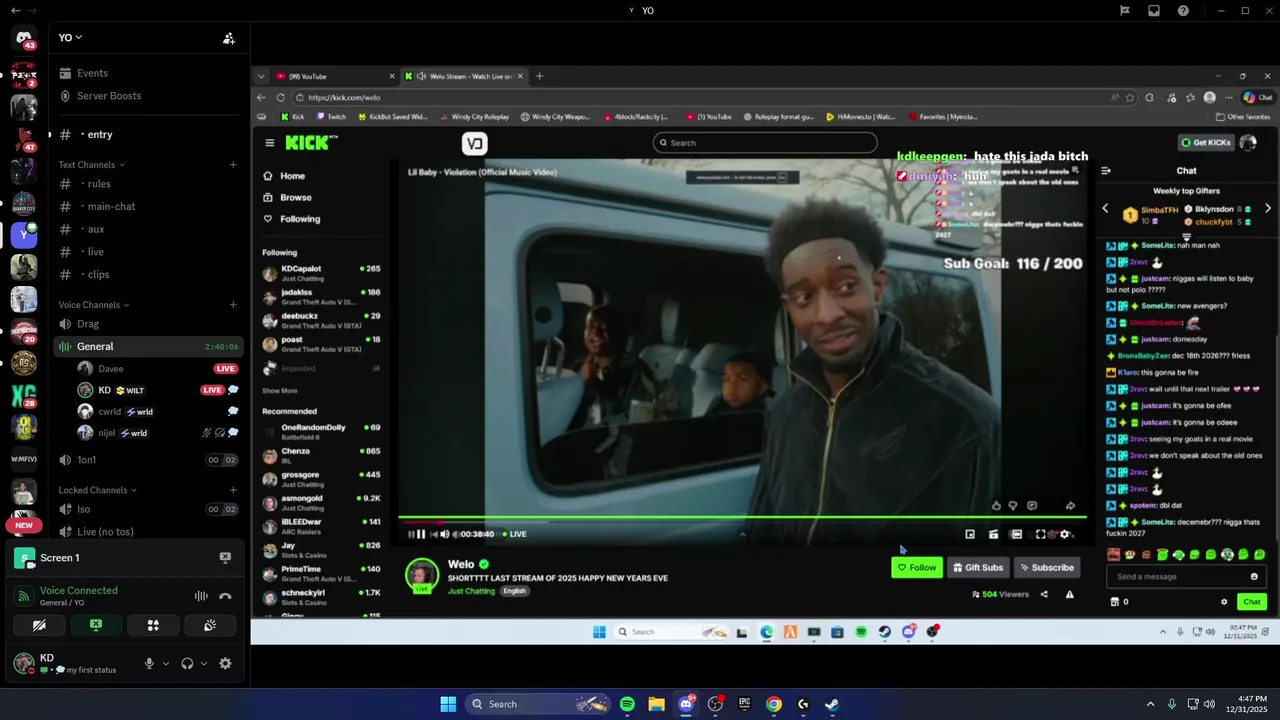Screen dimensions: 1280x720
Task: Click the Get KICKs button
Action: [1206, 143]
